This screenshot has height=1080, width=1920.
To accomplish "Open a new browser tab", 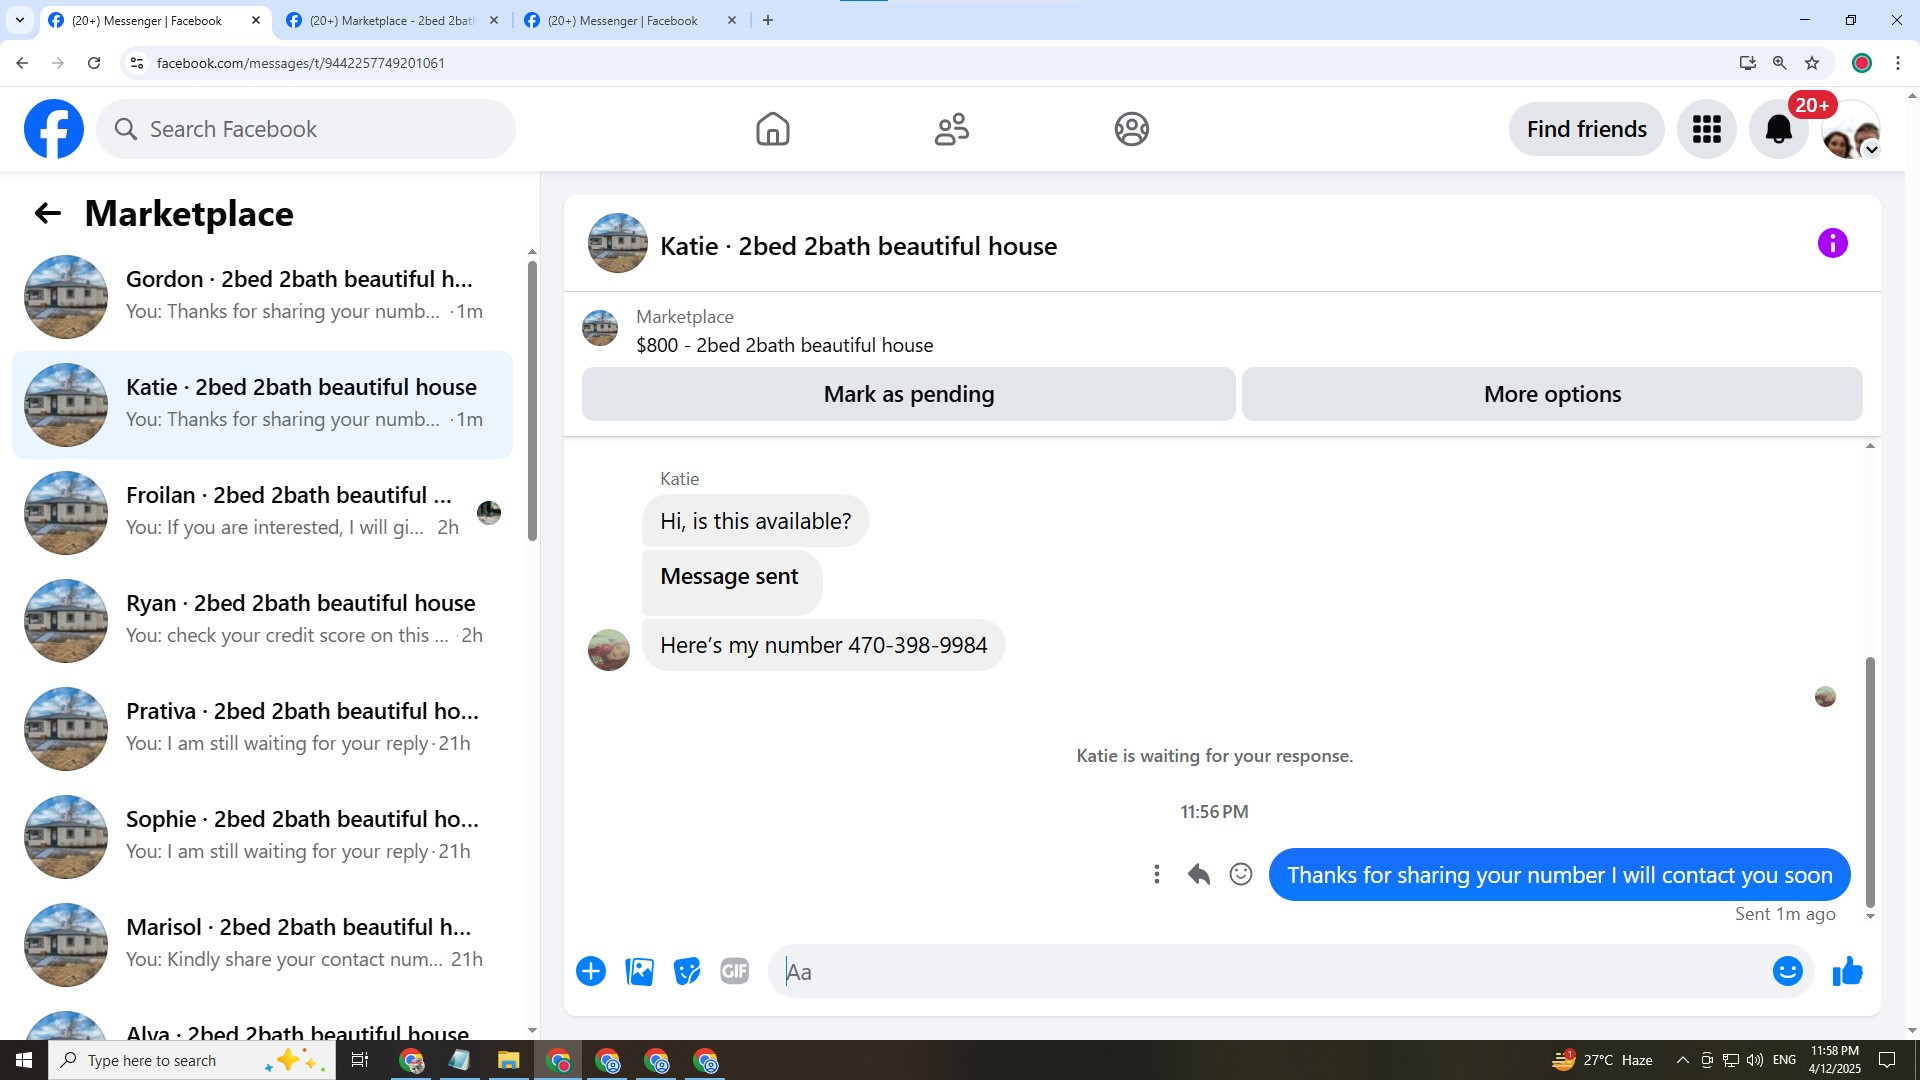I will tap(768, 20).
